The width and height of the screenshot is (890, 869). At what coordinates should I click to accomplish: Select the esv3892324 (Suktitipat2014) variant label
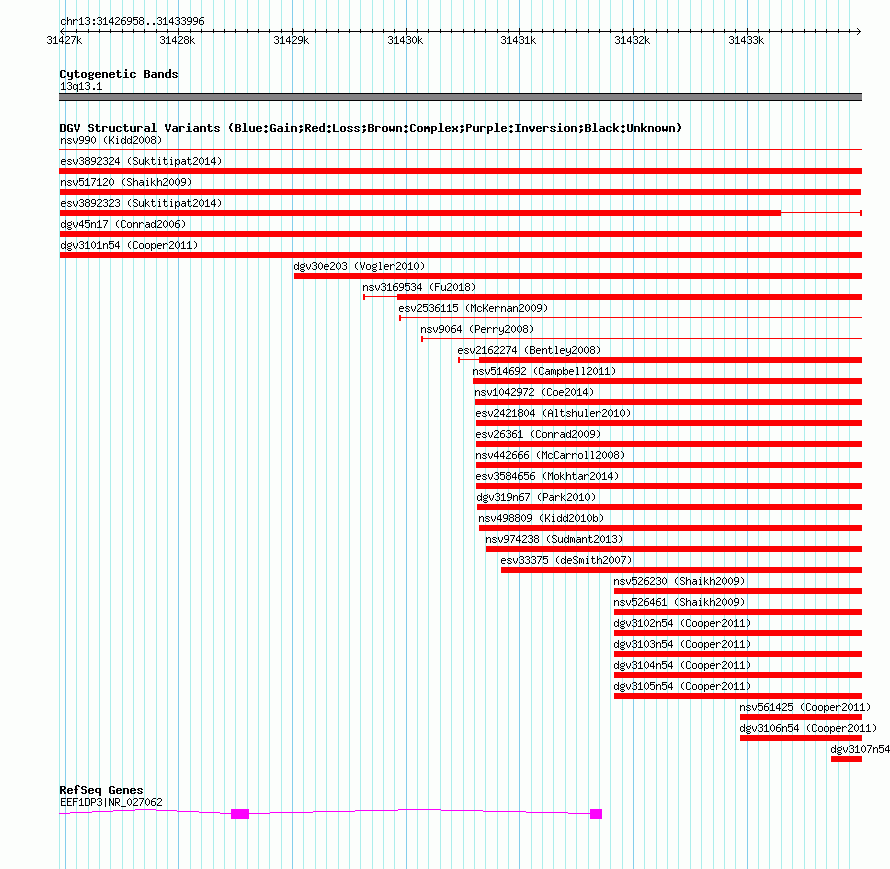click(141, 161)
